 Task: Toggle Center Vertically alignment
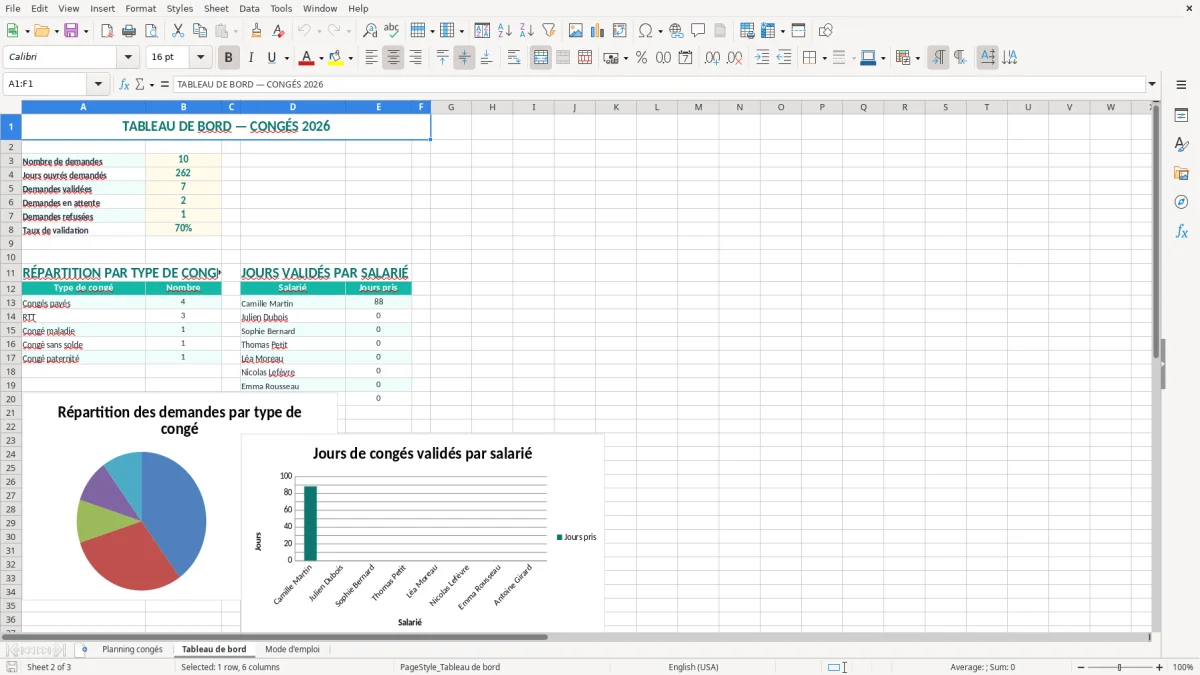pos(464,58)
